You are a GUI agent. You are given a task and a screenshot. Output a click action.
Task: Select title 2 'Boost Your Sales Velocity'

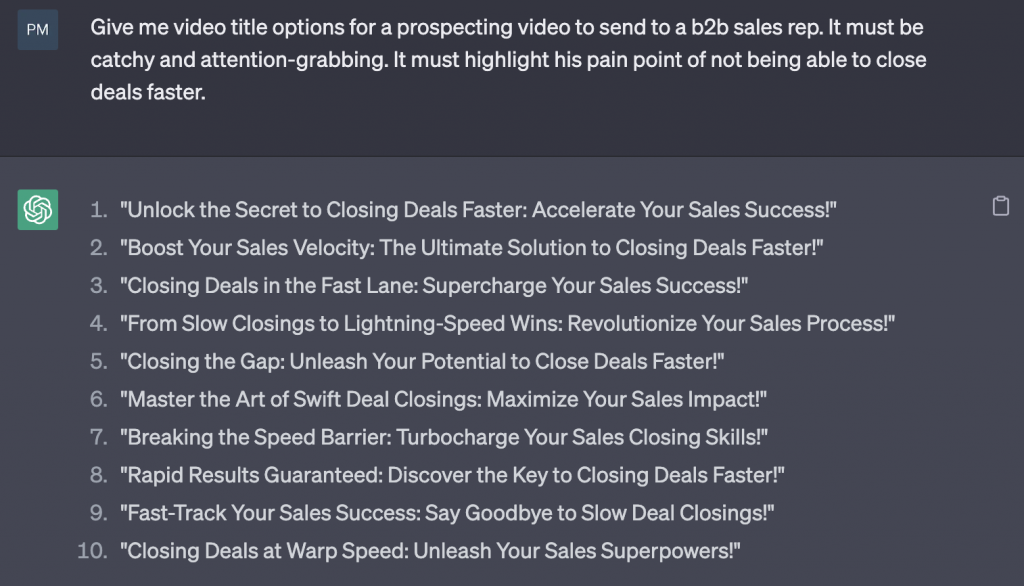(x=472, y=248)
